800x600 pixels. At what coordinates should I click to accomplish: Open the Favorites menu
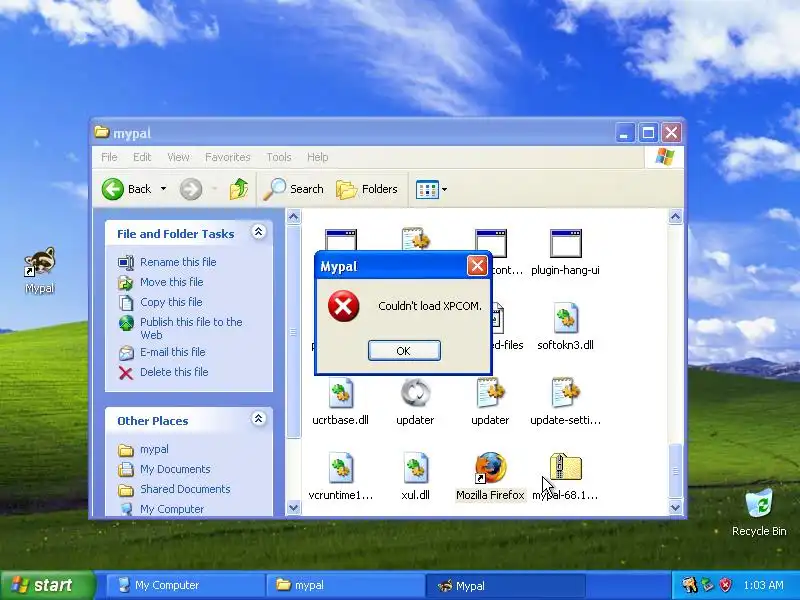click(228, 157)
